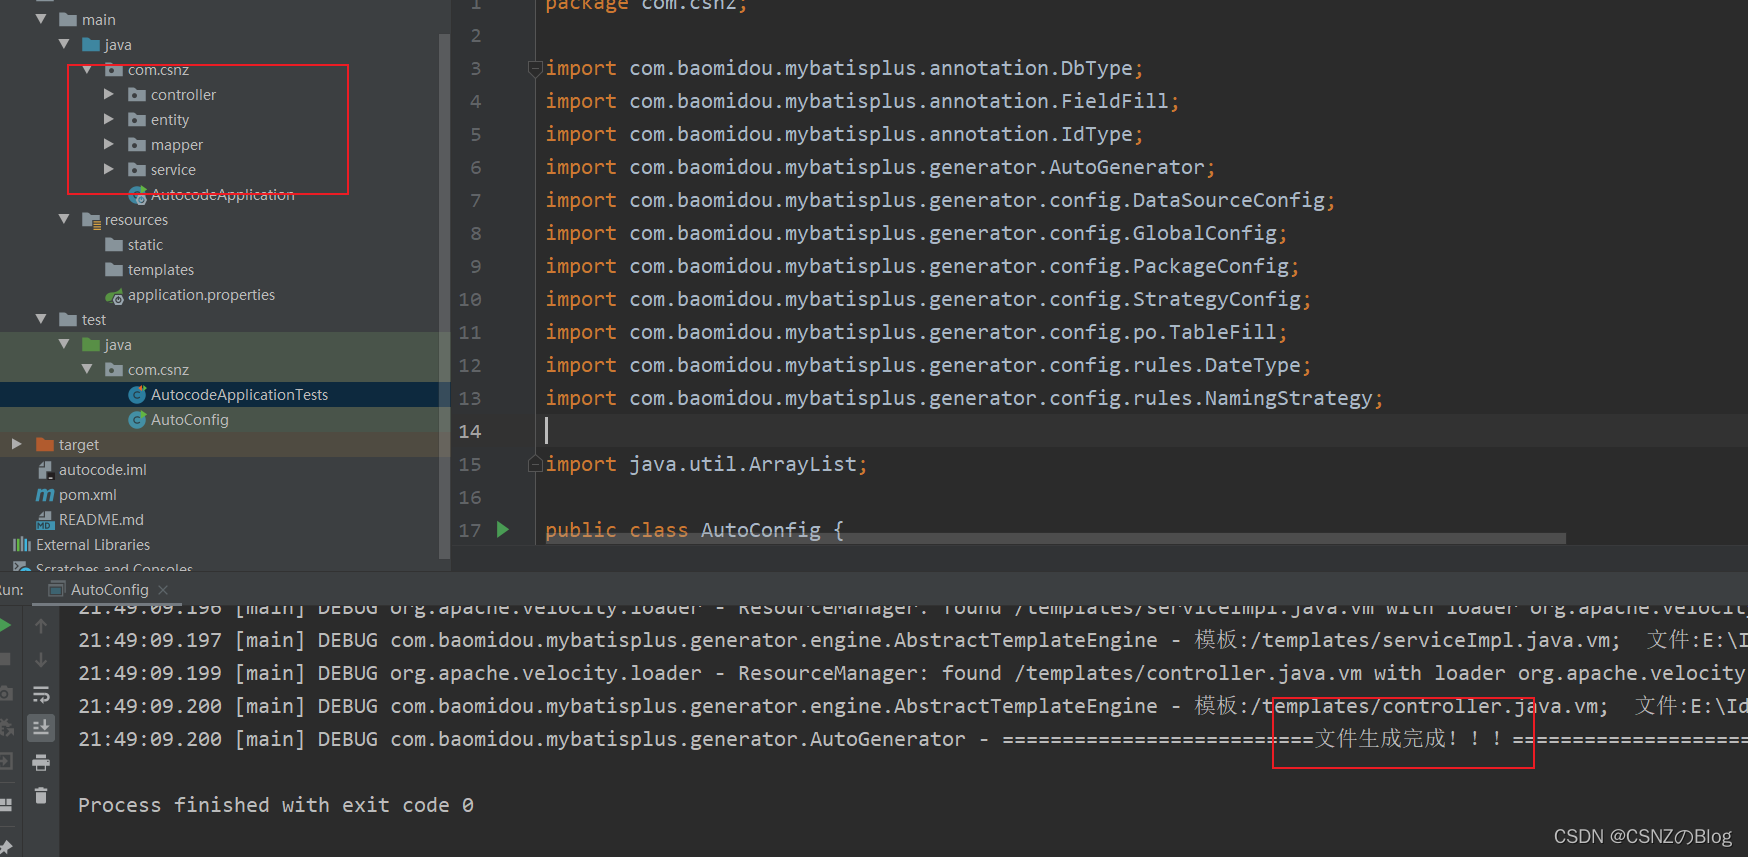Viewport: 1748px width, 857px height.
Task: Click the TableFill import line
Action: point(916,332)
